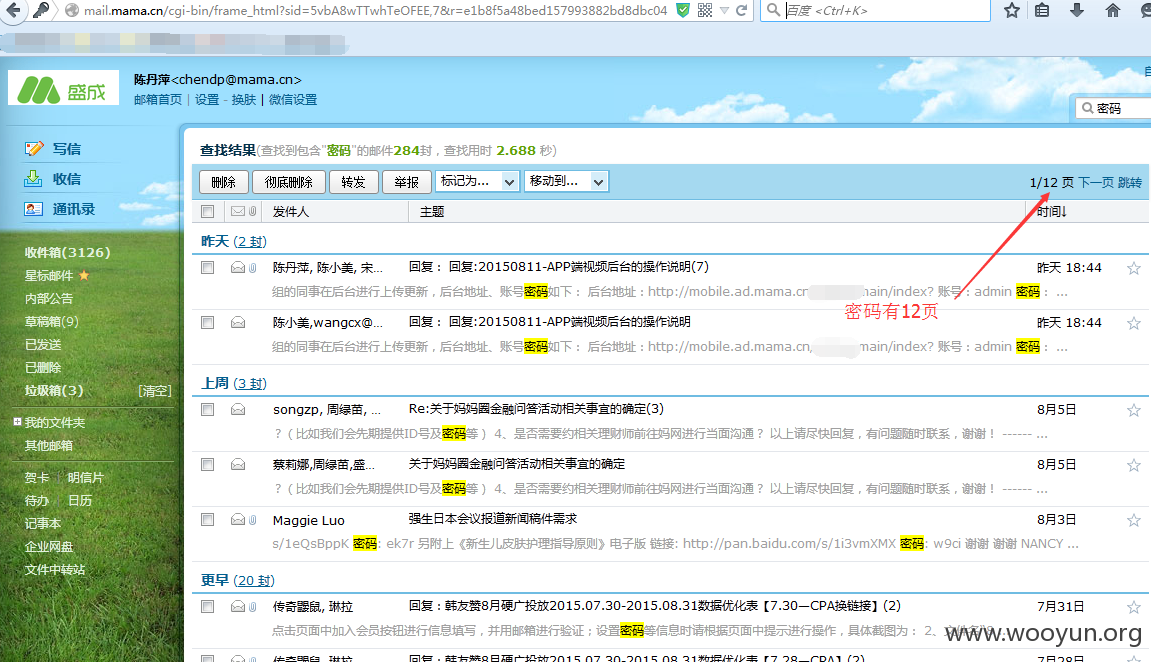Check the select-all checkbox in header
Screen dimensions: 1151x662
pos(208,211)
